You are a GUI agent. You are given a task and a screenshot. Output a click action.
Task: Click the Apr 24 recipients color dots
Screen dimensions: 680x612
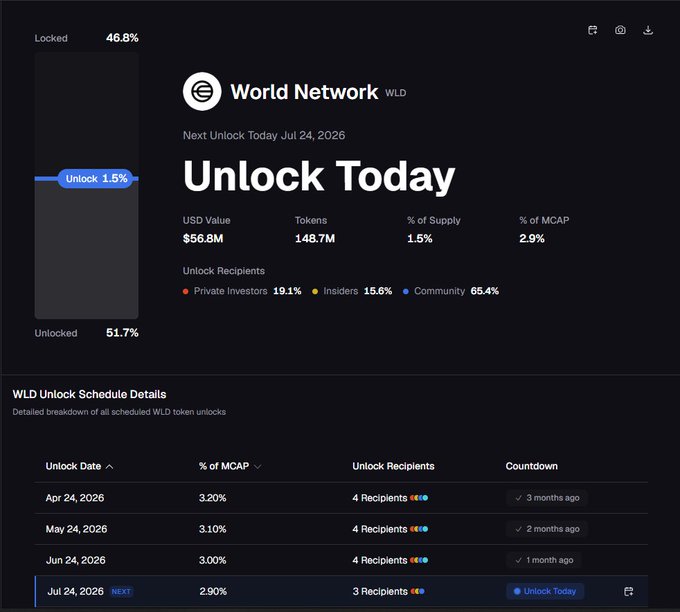click(419, 498)
